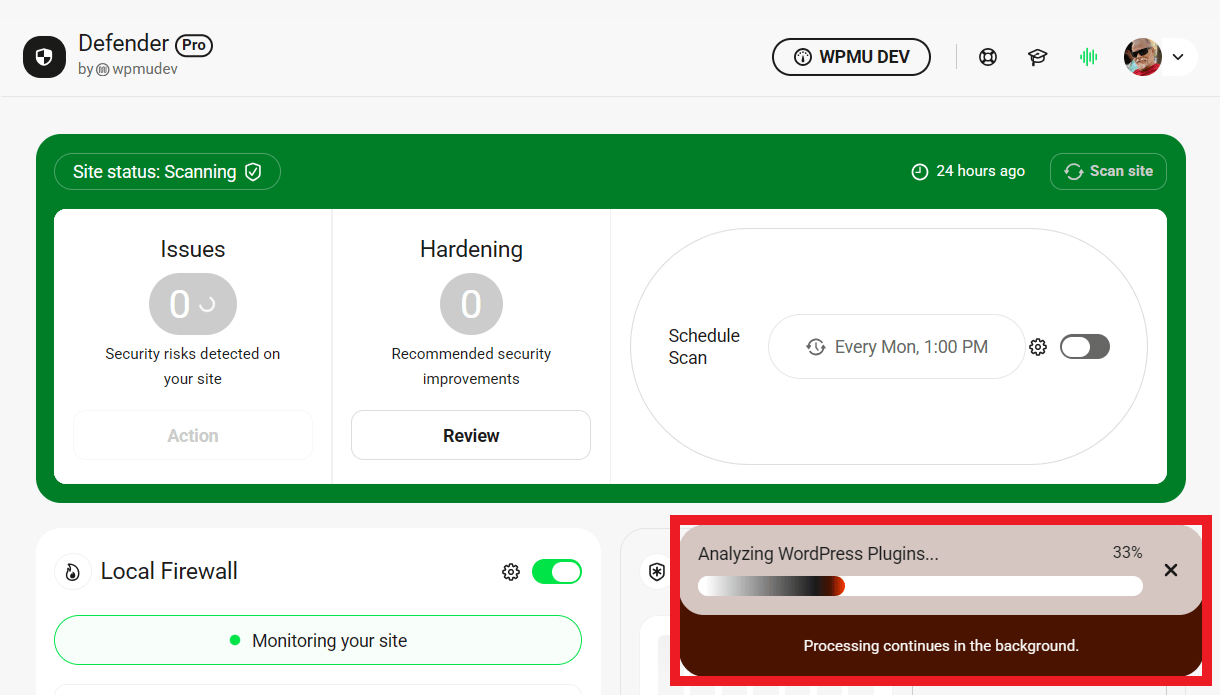The image size is (1220, 695).
Task: Dismiss the scan progress notification
Action: (x=1171, y=570)
